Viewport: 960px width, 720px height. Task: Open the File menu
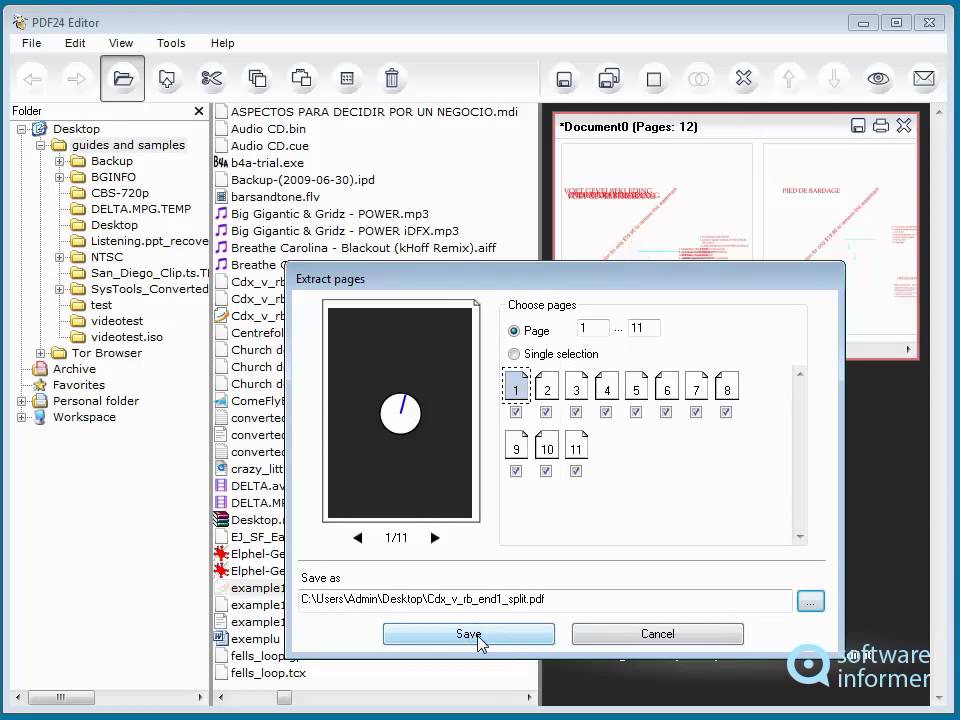pyautogui.click(x=32, y=43)
